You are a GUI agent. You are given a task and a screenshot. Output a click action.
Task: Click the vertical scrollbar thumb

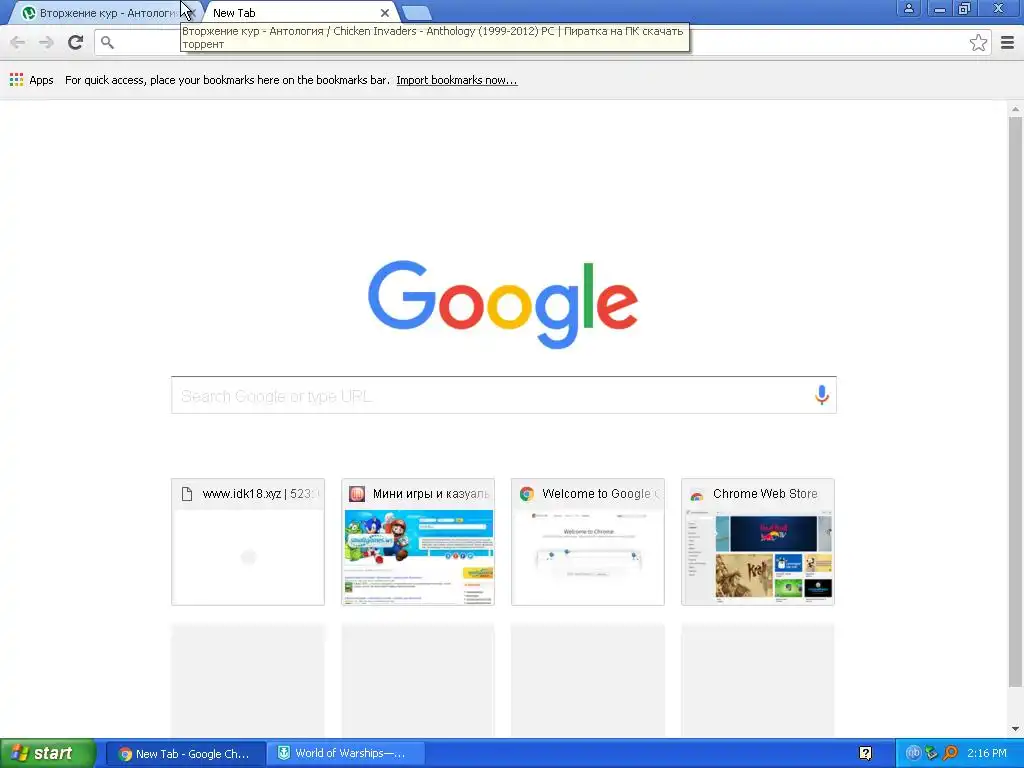(1015, 402)
